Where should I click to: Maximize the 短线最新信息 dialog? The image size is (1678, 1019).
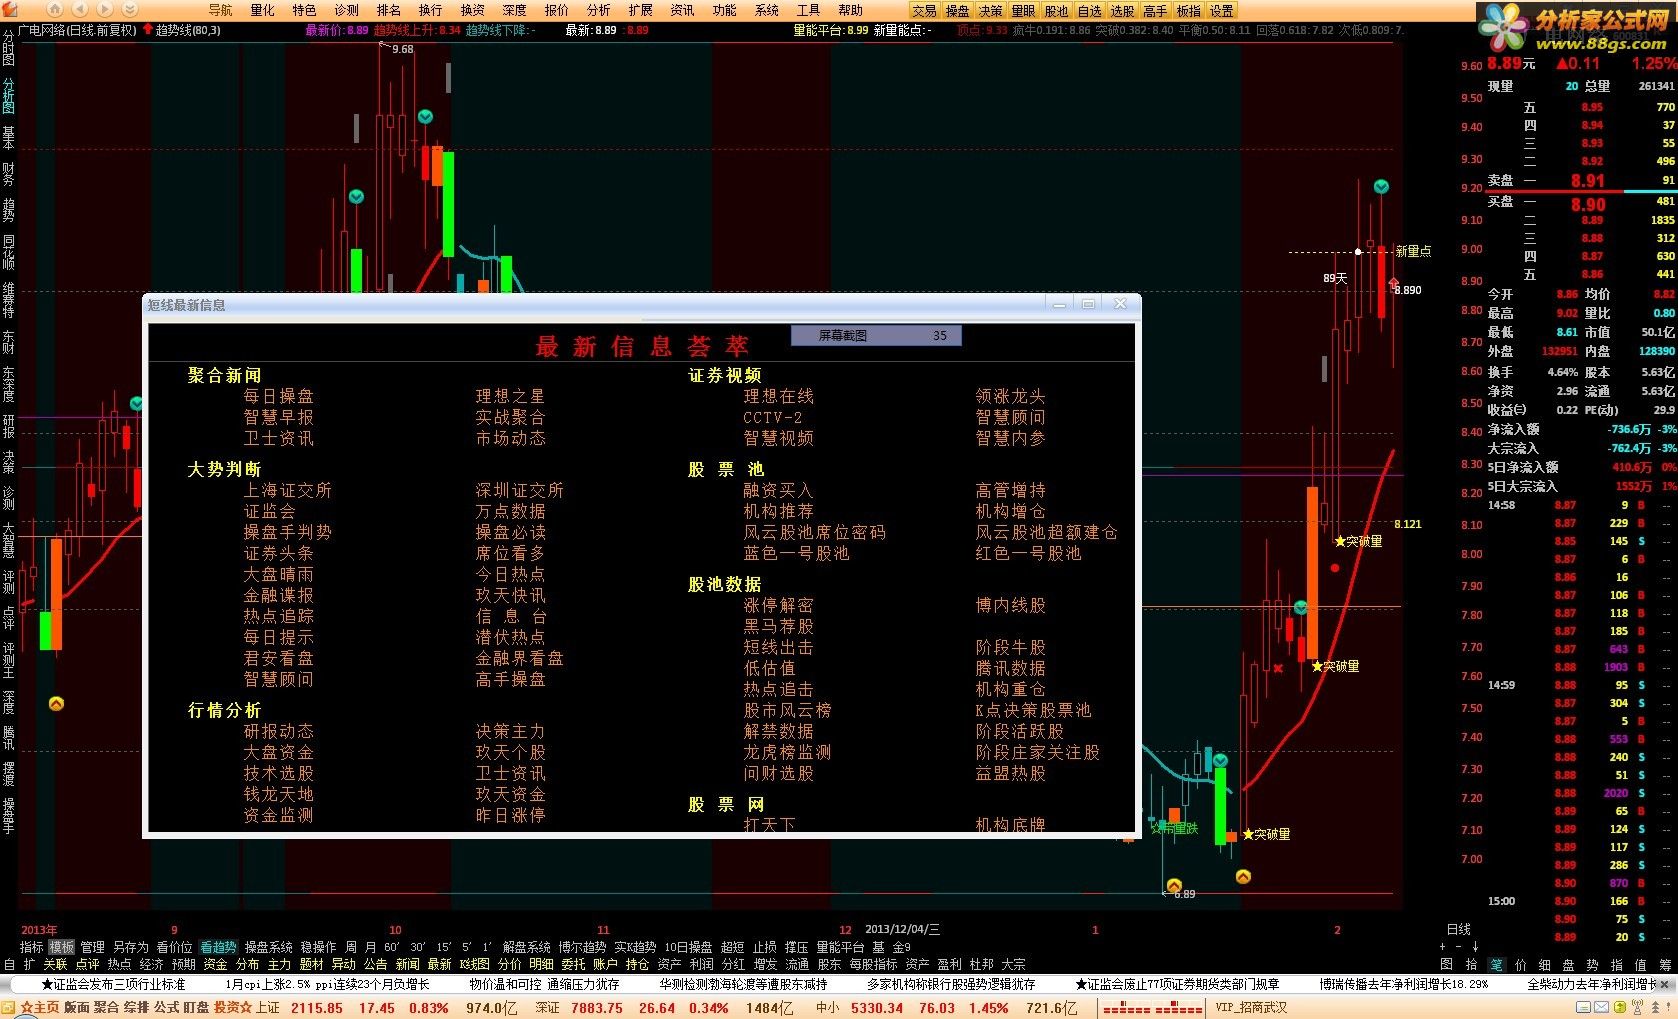click(x=1088, y=304)
